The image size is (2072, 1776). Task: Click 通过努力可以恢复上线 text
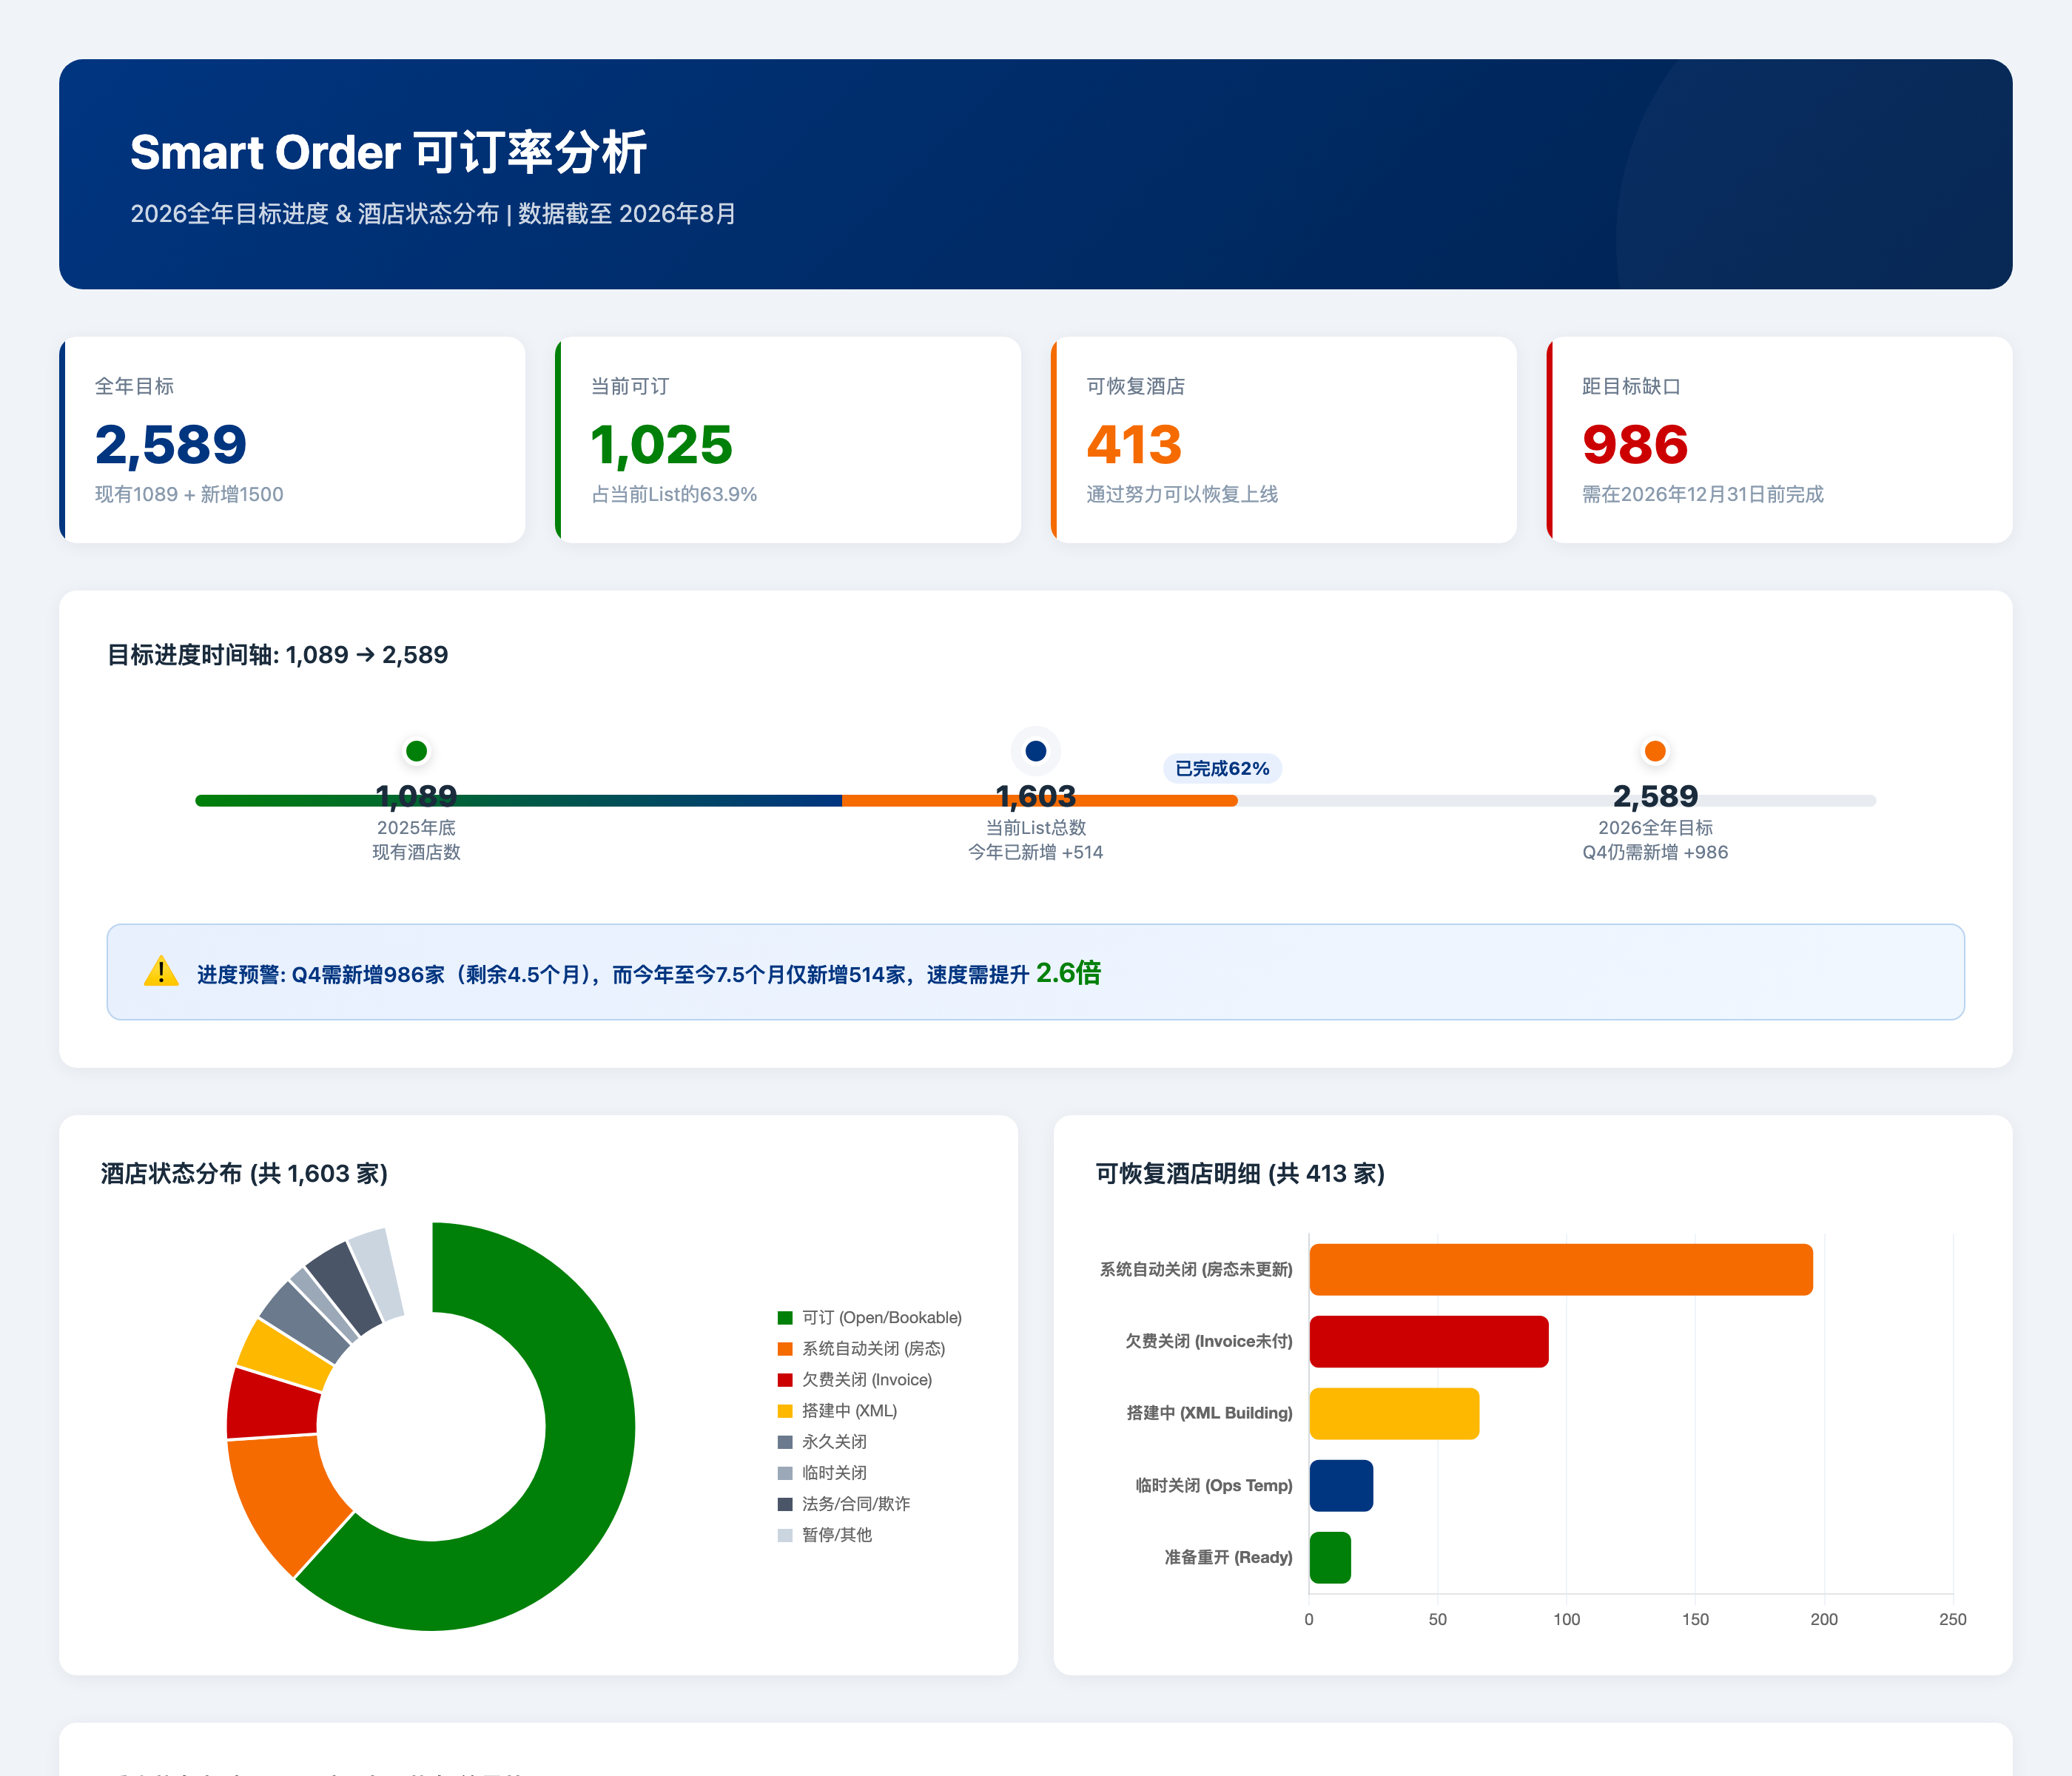click(1182, 494)
